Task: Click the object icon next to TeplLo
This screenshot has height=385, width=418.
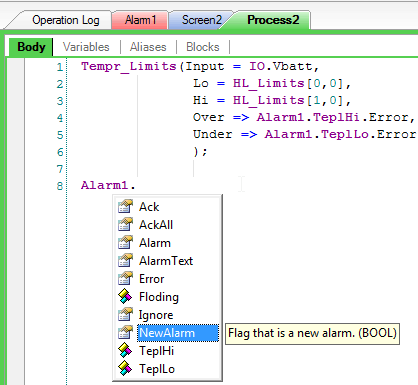Action: pyautogui.click(x=125, y=369)
